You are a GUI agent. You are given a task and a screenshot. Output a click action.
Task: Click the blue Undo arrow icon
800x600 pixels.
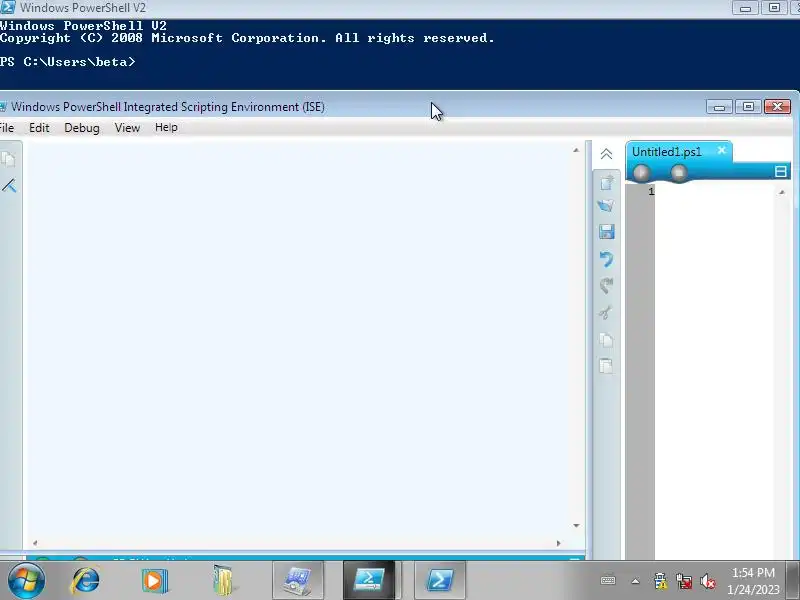606,259
